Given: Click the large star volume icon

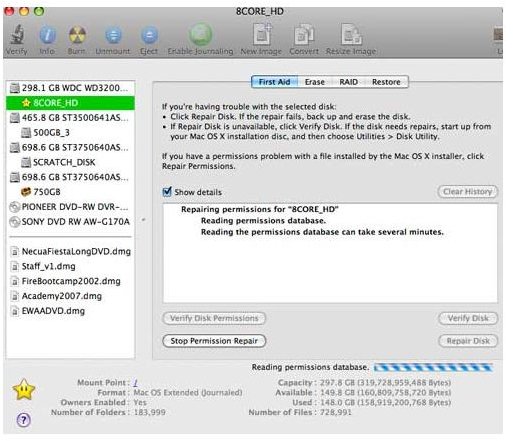Looking at the screenshot, I should pyautogui.click(x=24, y=390).
